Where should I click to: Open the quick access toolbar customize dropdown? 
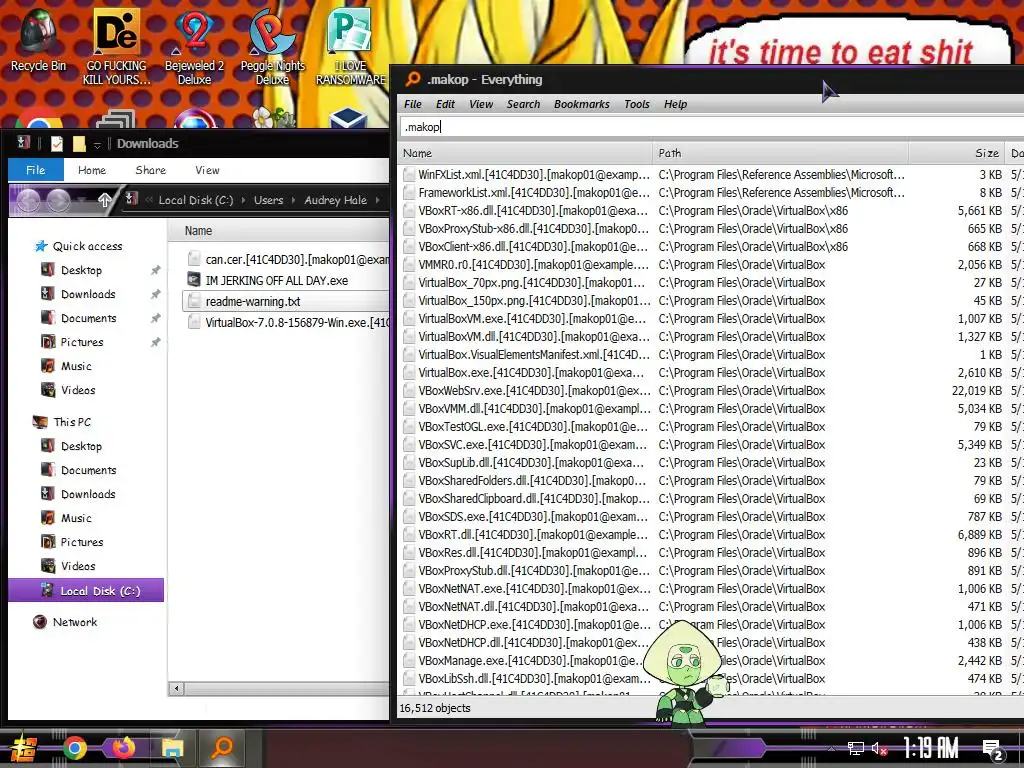click(97, 144)
